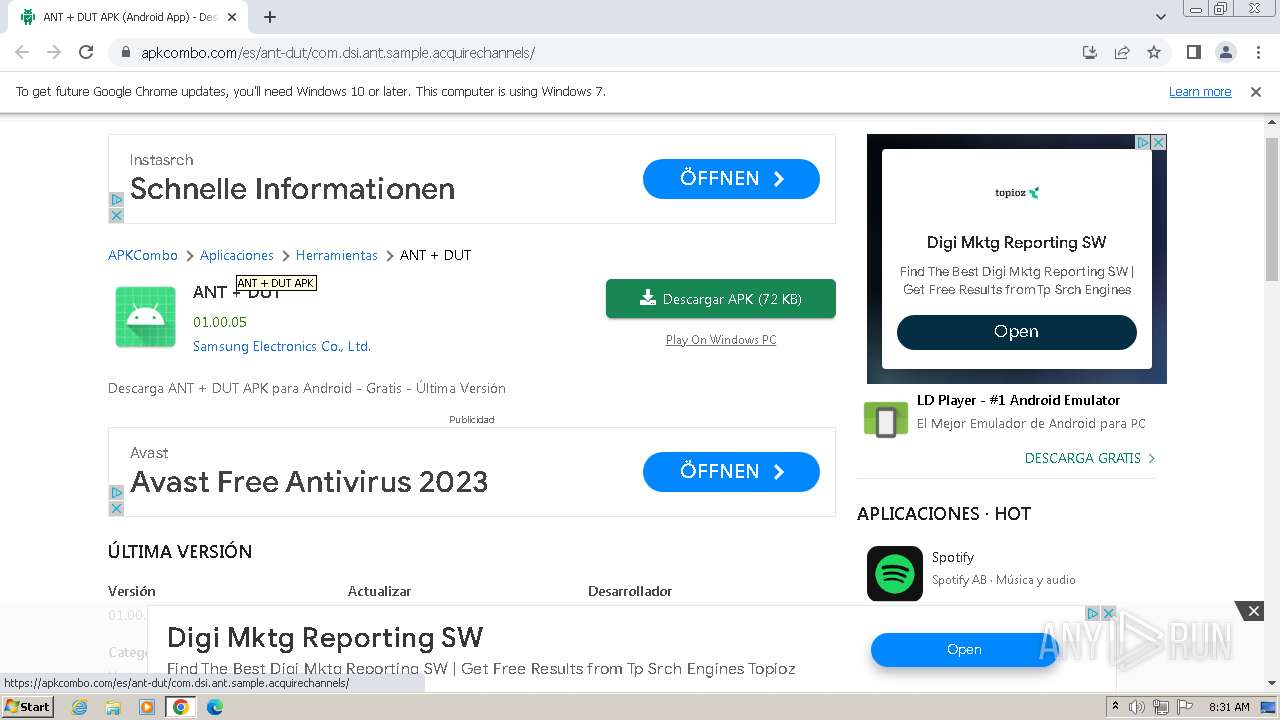Bookmark this page with the star icon
The image size is (1280, 720).
pyautogui.click(x=1154, y=53)
